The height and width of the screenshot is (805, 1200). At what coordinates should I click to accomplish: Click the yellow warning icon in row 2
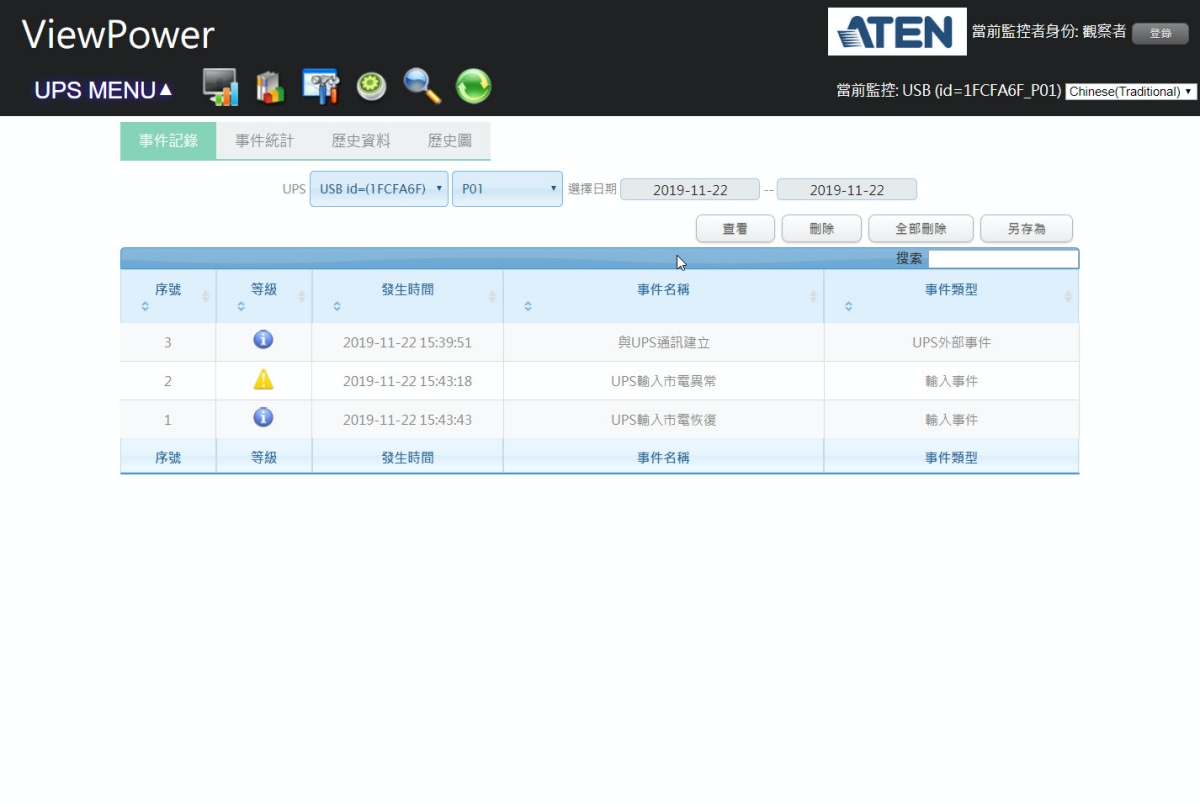tap(263, 380)
